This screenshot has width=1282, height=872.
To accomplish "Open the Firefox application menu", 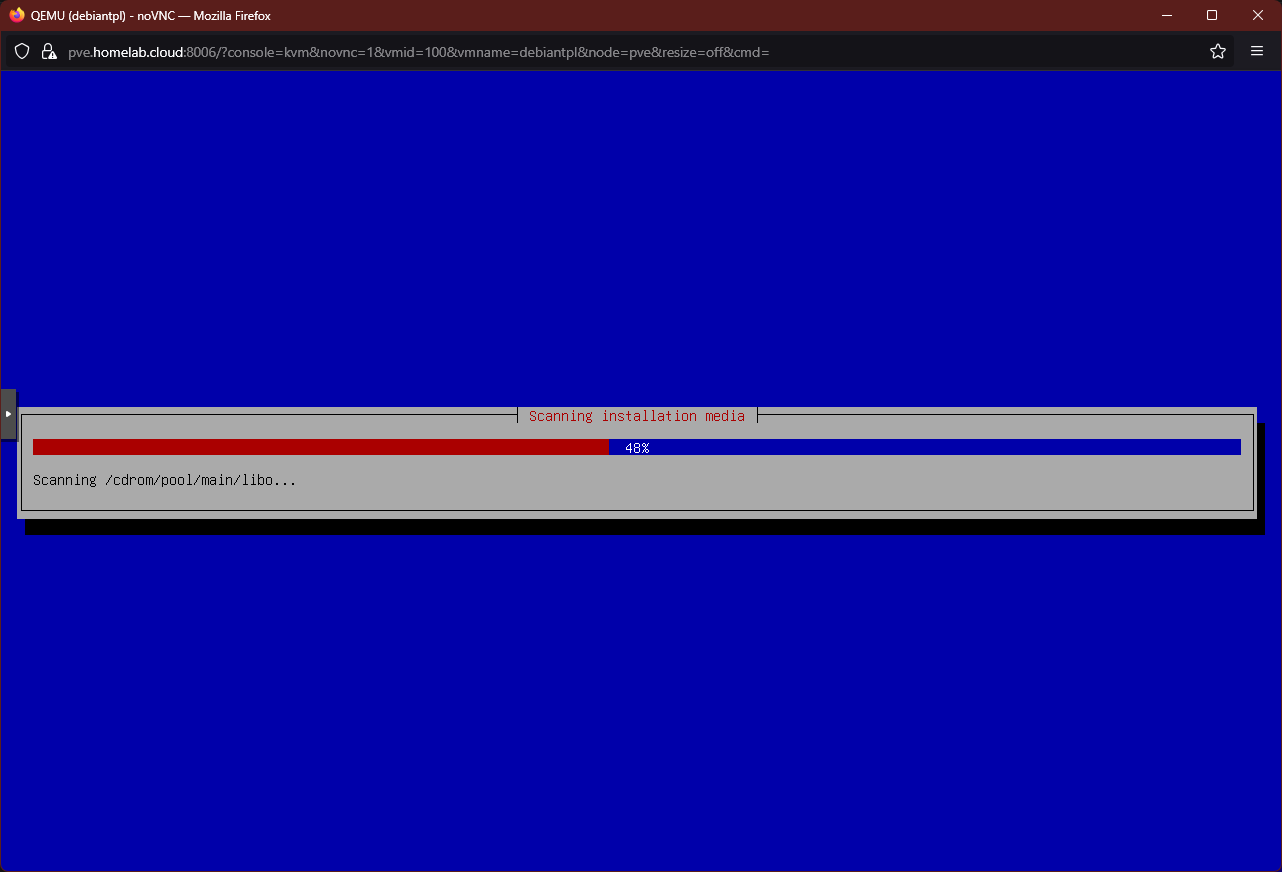I will click(x=1257, y=51).
